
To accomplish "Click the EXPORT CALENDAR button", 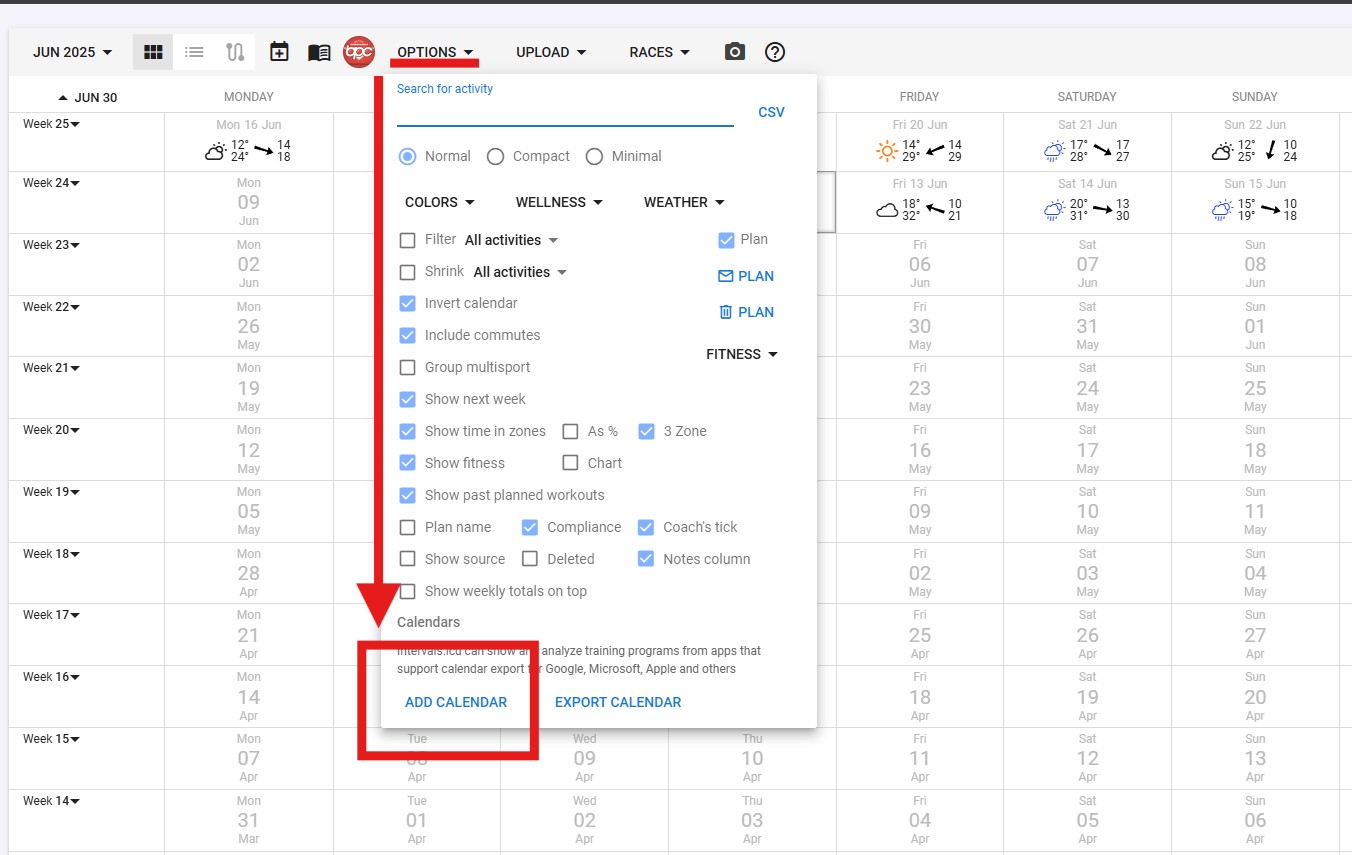I will click(x=617, y=702).
